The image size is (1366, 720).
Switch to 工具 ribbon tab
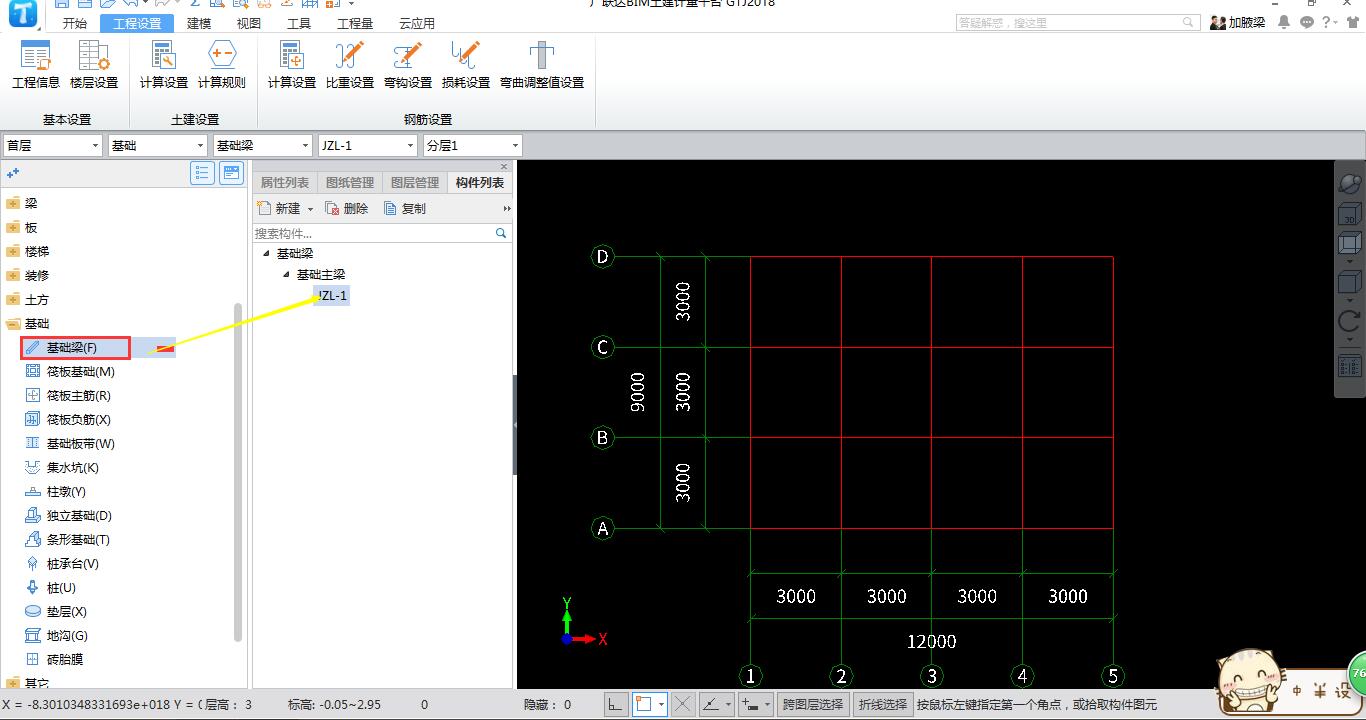299,23
